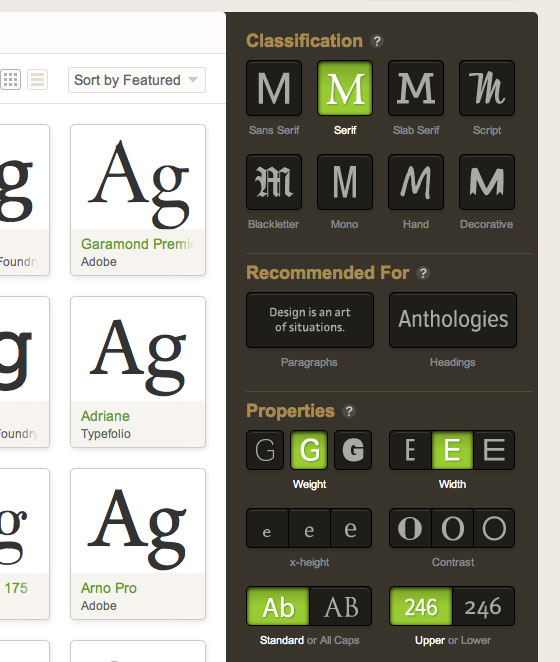Select the Sans Serif classification tile
Viewport: 560px width, 662px height.
[x=274, y=88]
